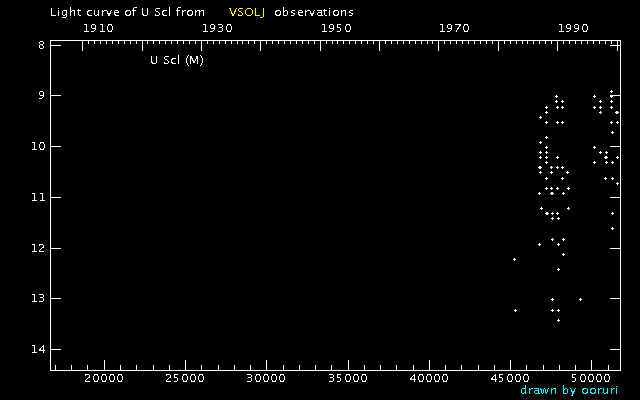Click the 1990 year label on top axis
The image size is (640, 400).
[x=573, y=29]
